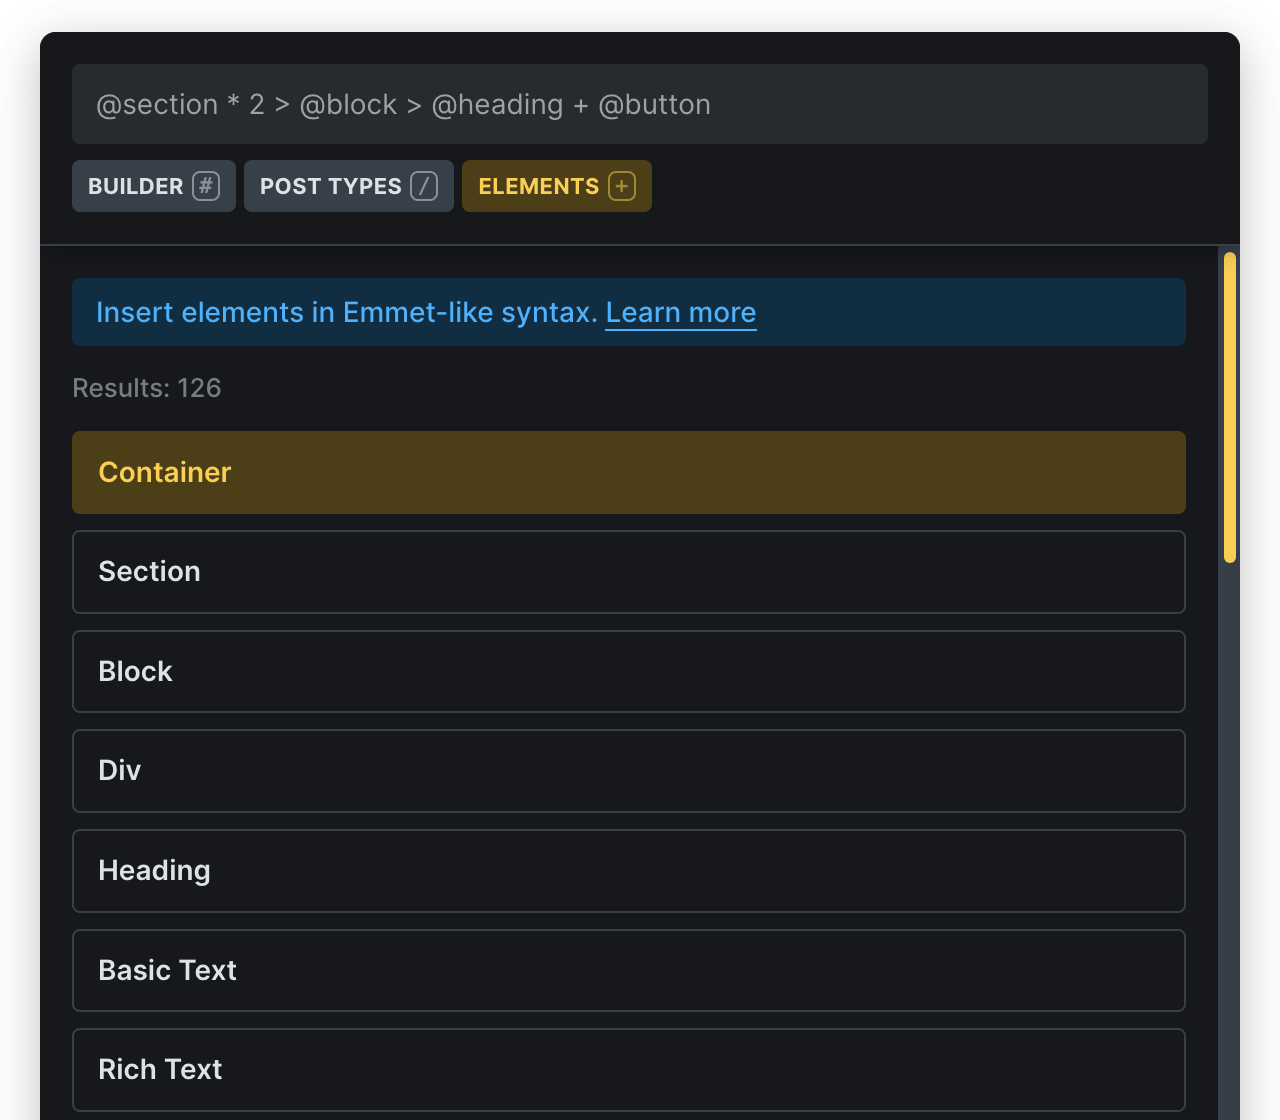Focus the Emmet-like command input field

(640, 104)
